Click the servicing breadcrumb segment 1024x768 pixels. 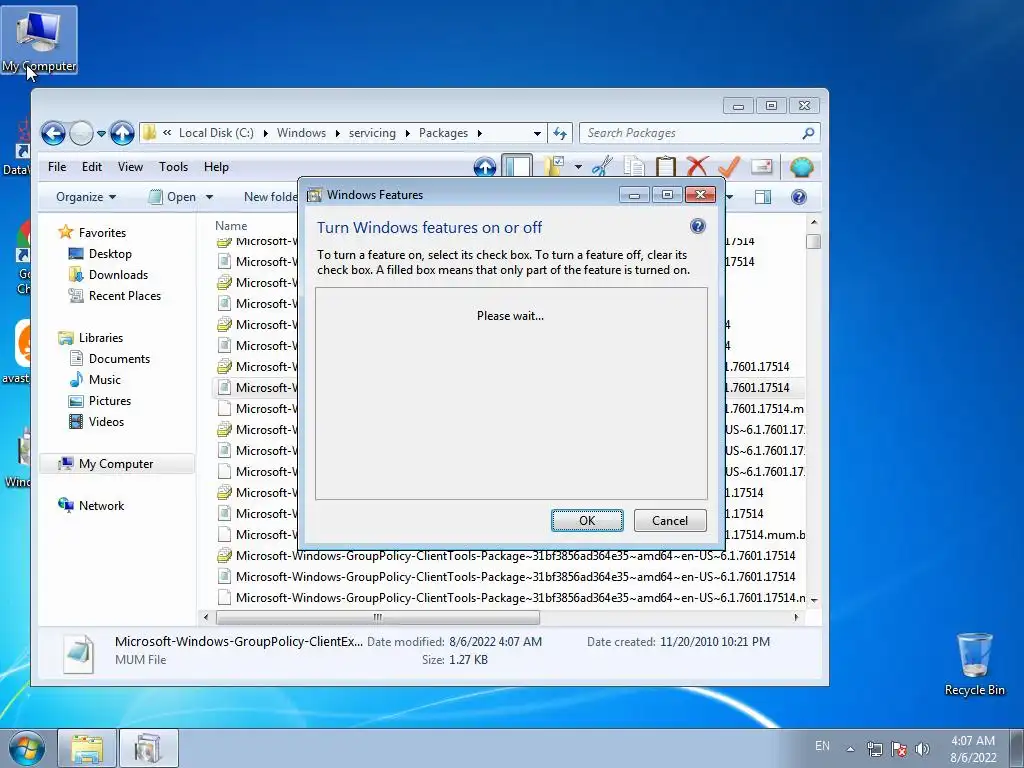pos(372,133)
